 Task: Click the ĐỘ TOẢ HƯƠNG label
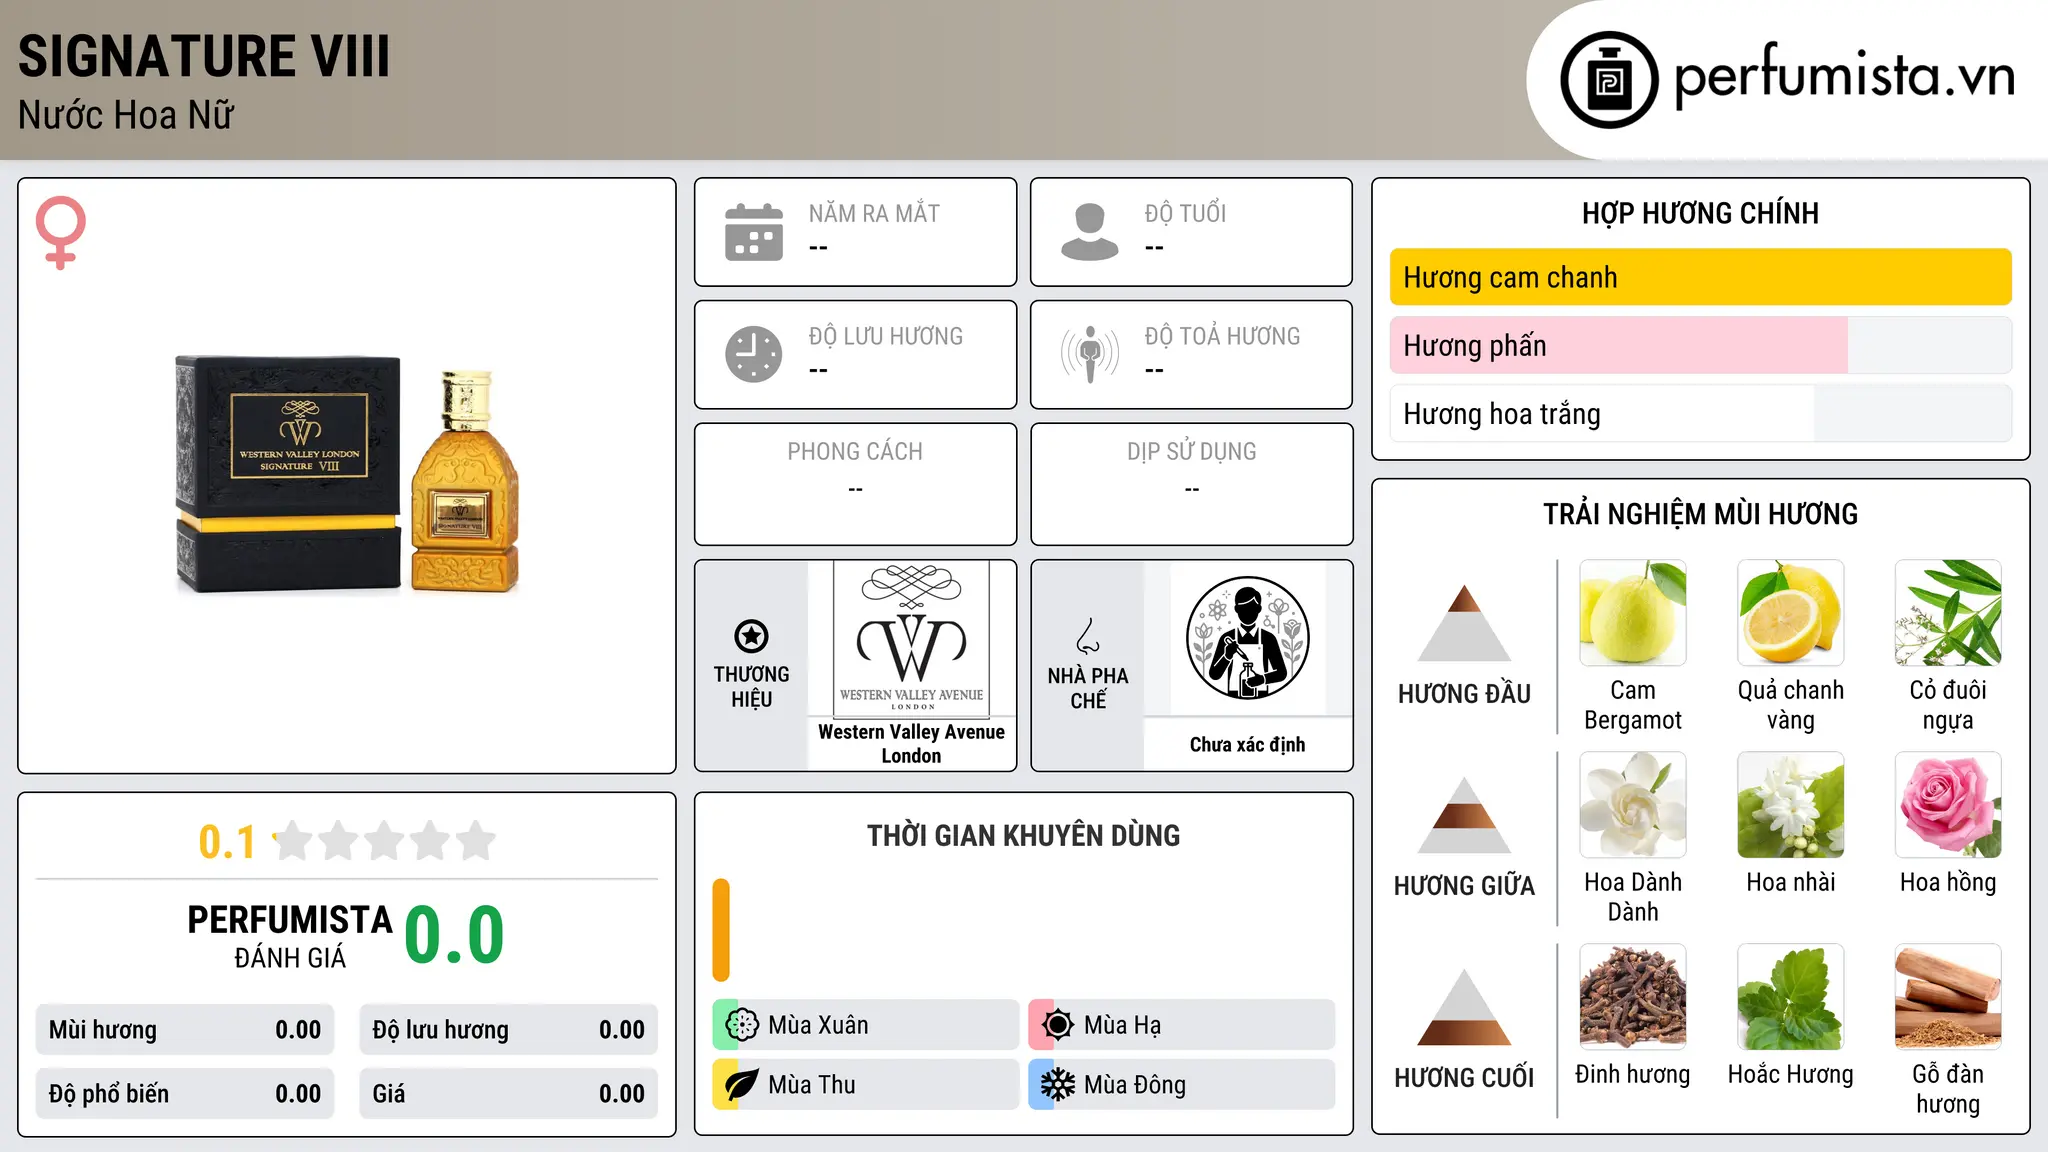coord(1222,336)
